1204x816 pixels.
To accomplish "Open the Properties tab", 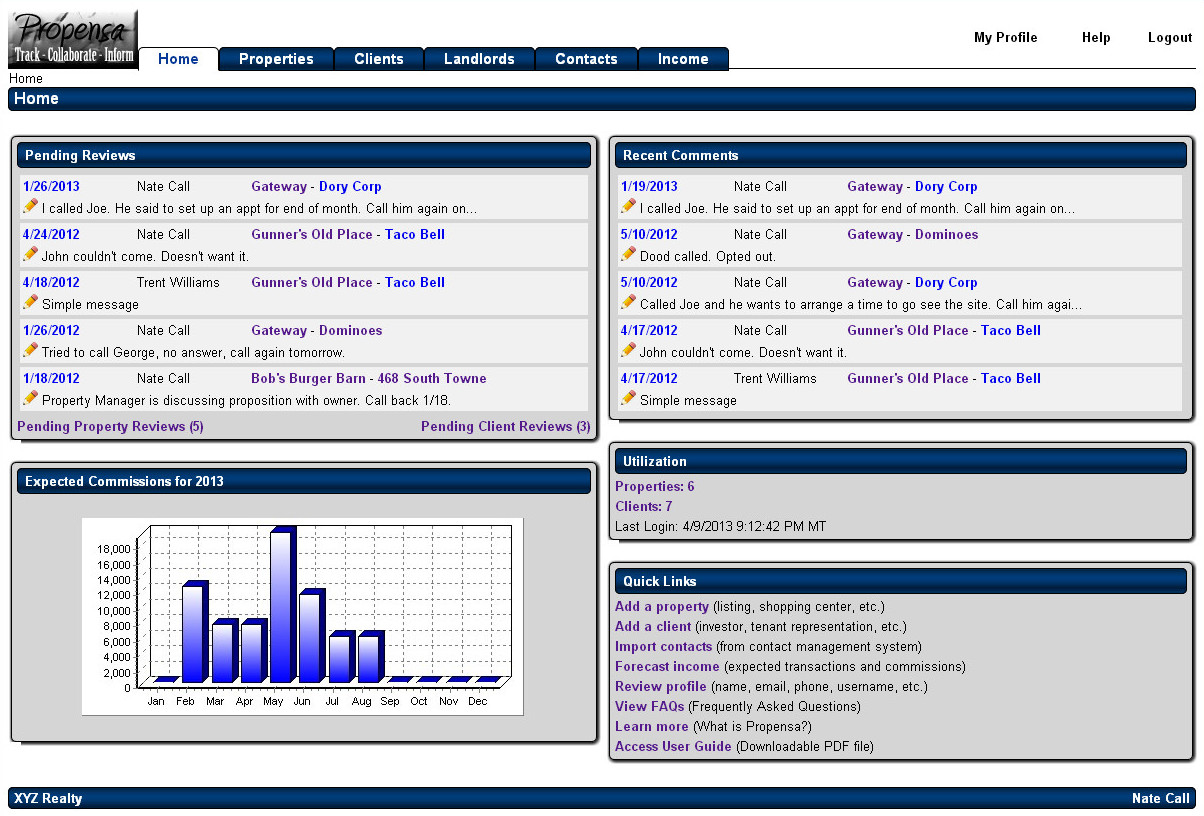I will click(x=276, y=59).
